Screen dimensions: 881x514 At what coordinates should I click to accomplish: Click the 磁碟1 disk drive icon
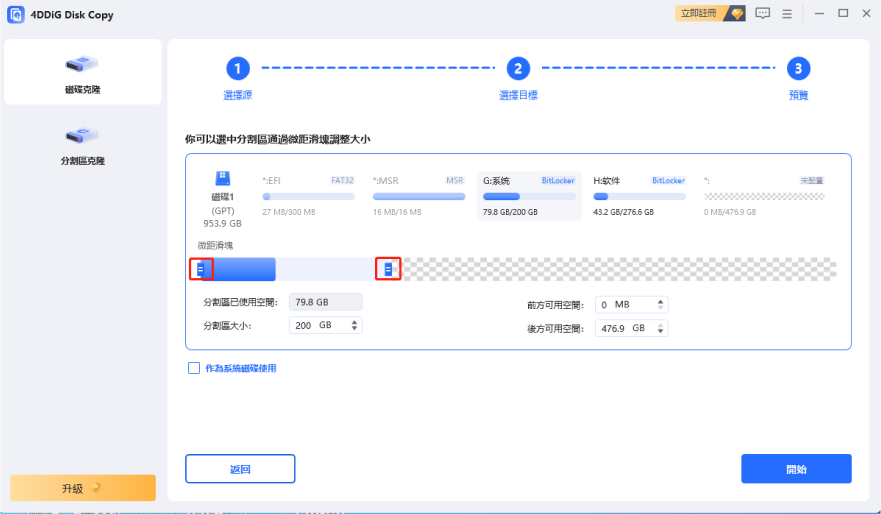(x=223, y=179)
